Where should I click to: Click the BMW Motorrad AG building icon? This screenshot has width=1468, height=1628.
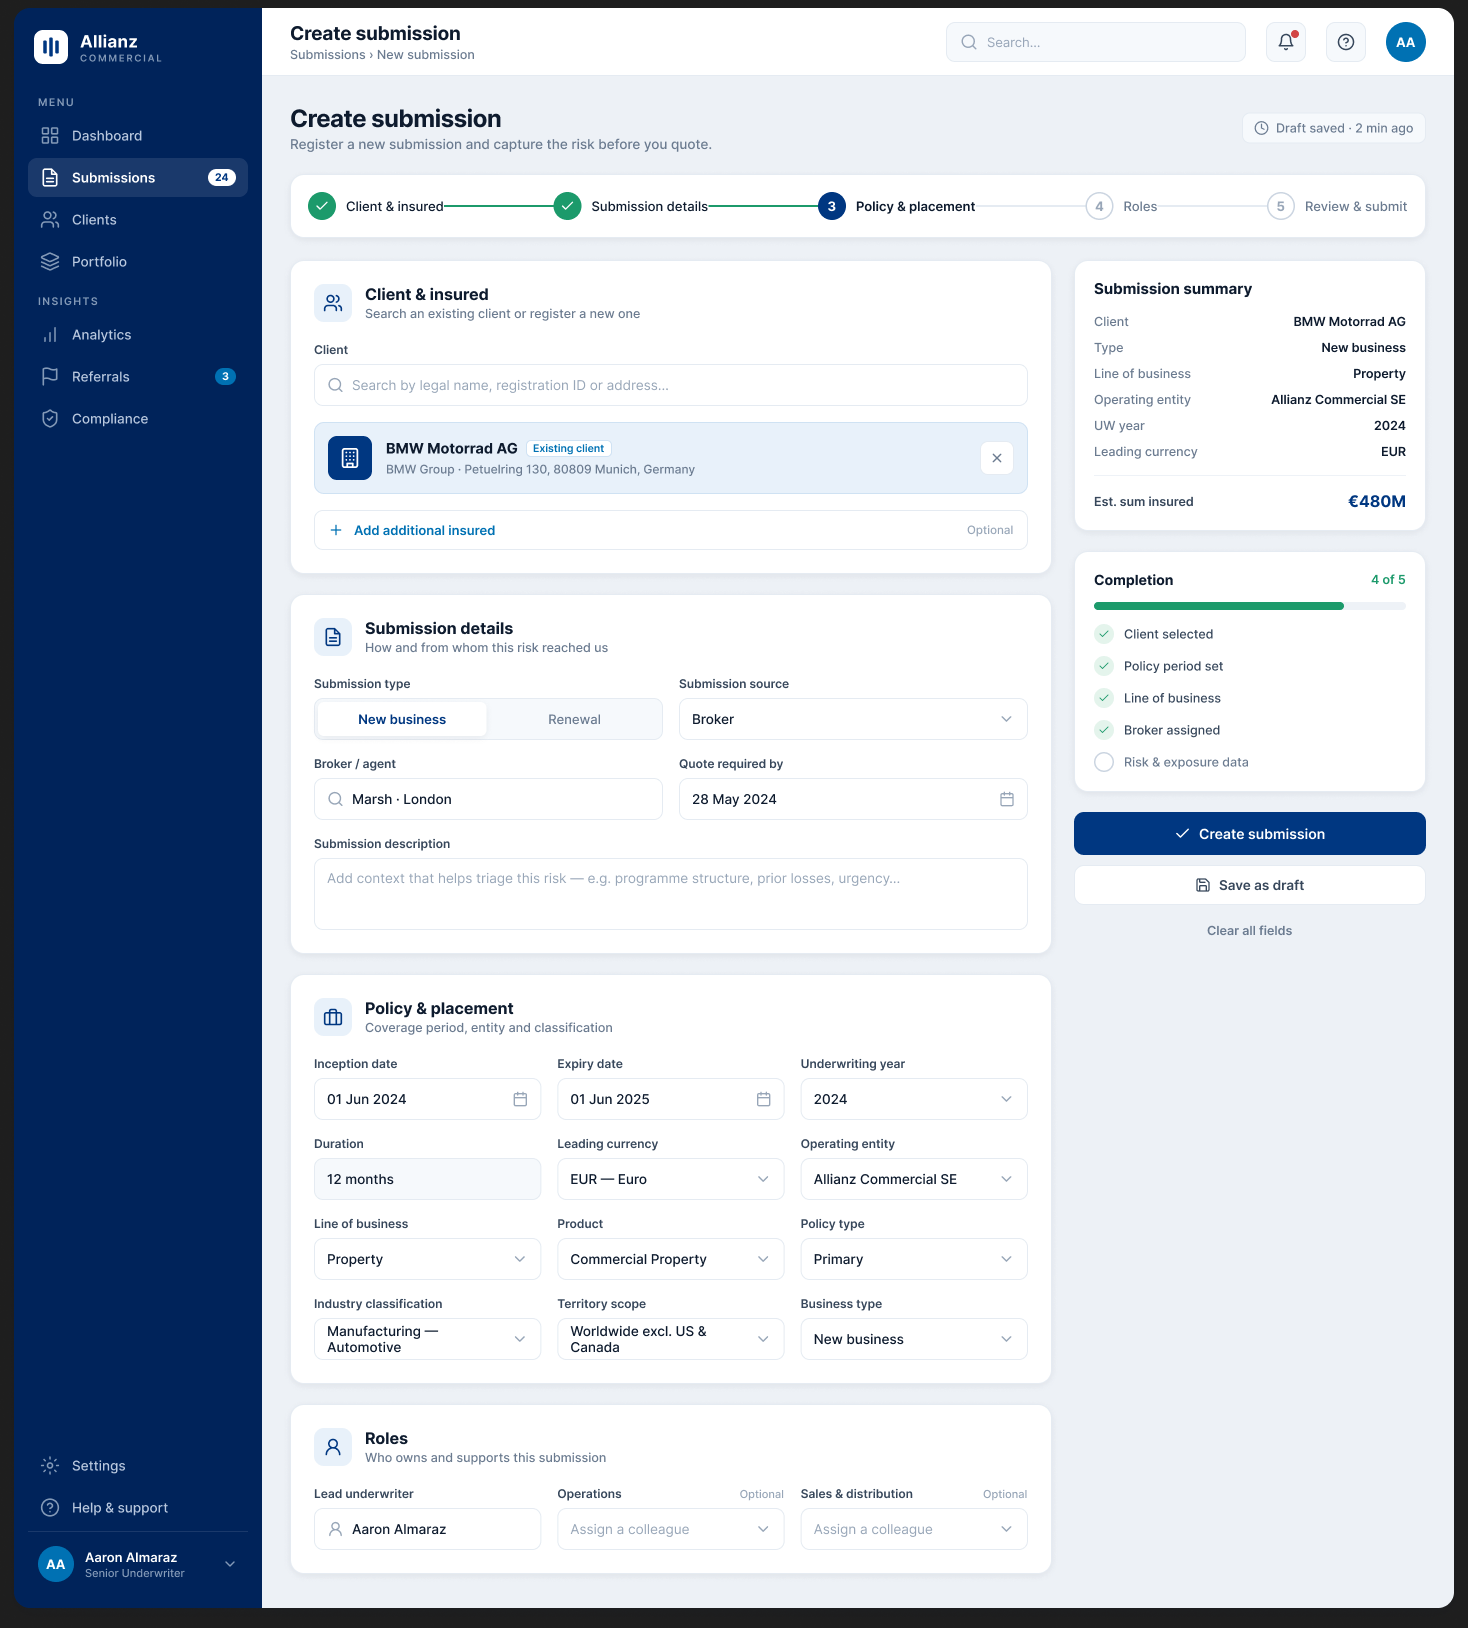(x=350, y=458)
